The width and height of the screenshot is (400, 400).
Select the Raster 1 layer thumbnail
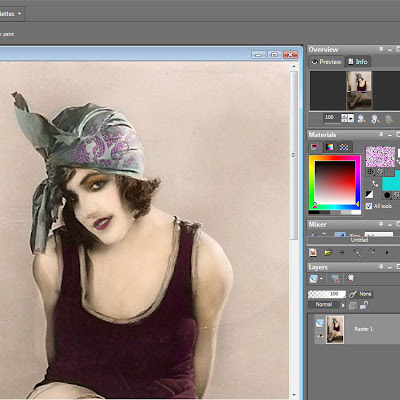(335, 329)
